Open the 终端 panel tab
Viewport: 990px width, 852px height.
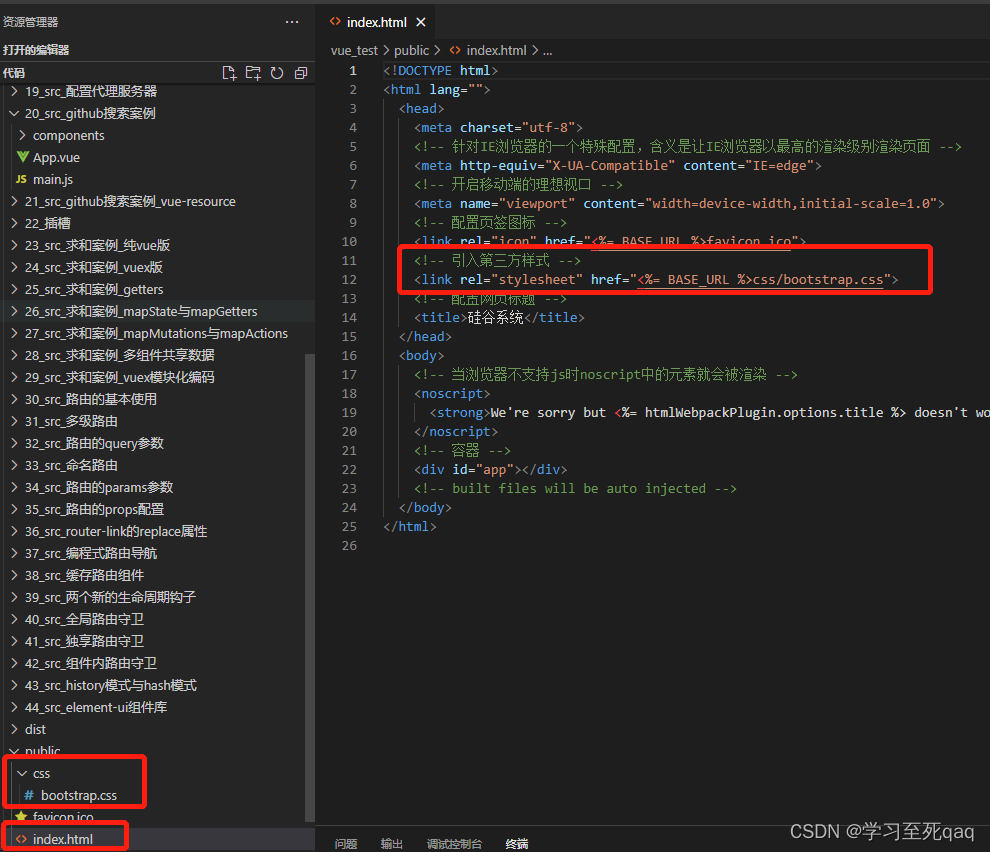point(516,844)
